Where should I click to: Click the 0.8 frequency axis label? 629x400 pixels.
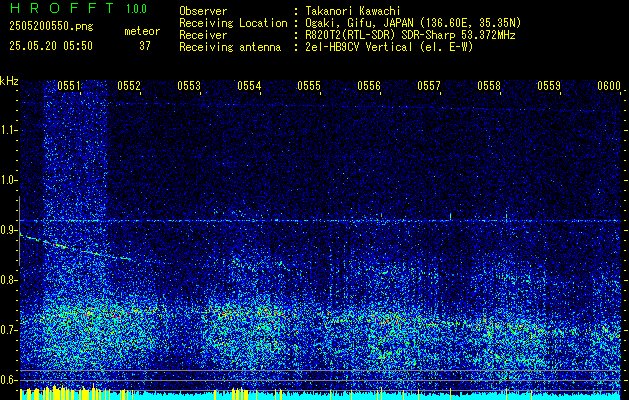(x=8, y=280)
